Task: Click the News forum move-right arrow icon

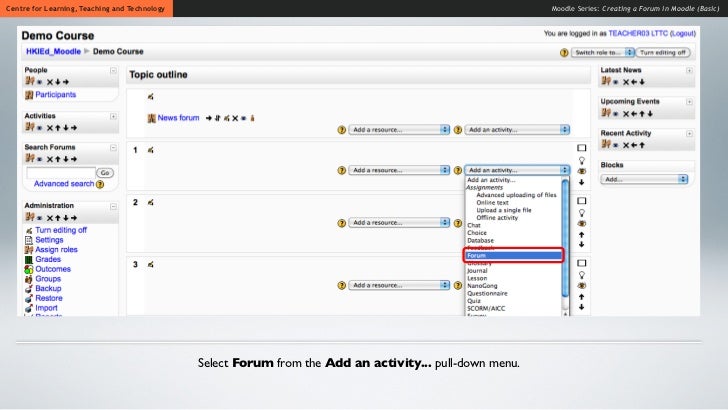Action: tap(208, 118)
